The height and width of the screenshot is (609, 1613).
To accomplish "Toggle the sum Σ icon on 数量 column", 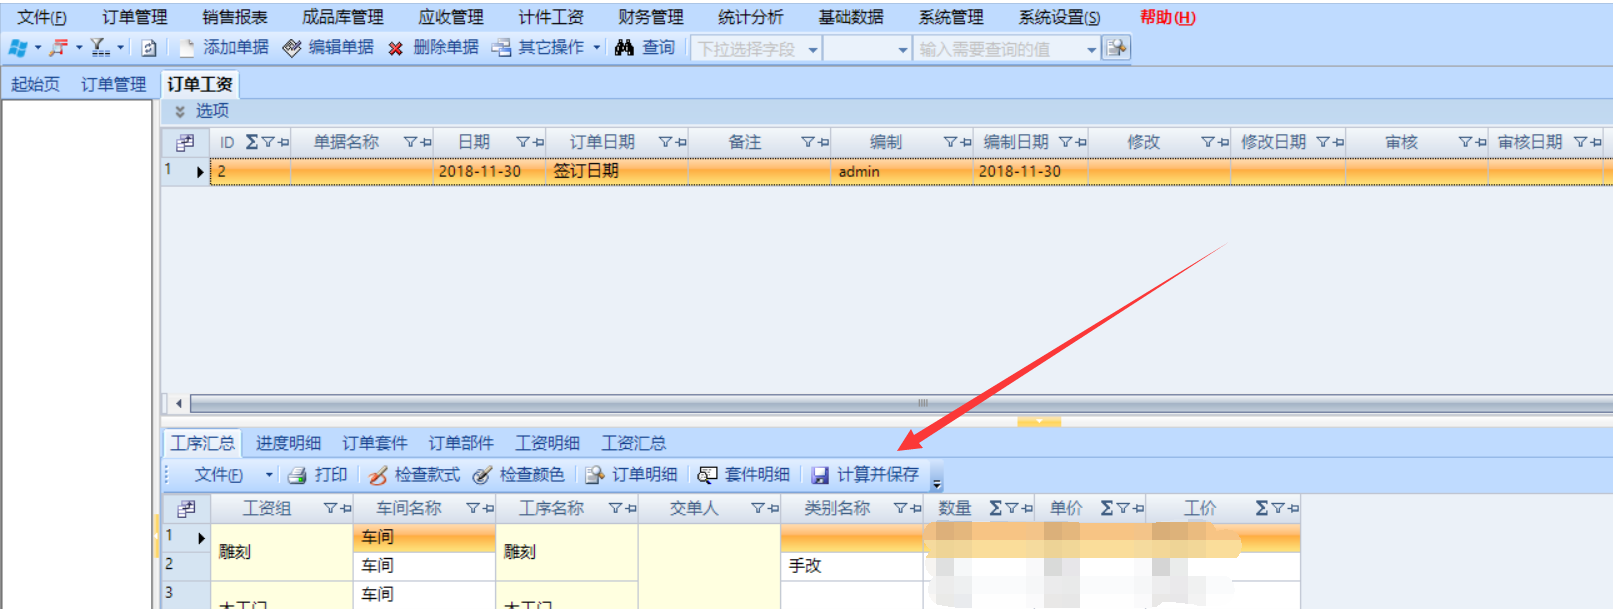I will tap(995, 509).
